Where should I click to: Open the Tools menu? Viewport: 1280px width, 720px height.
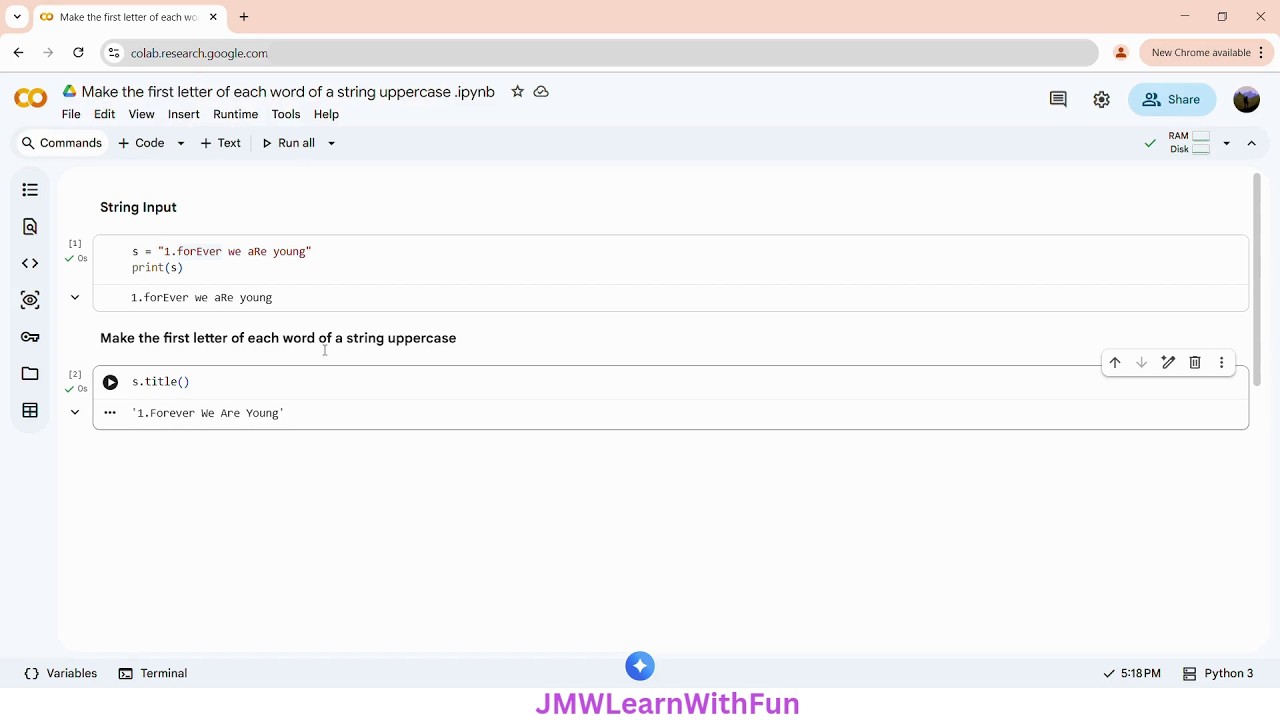tap(286, 114)
